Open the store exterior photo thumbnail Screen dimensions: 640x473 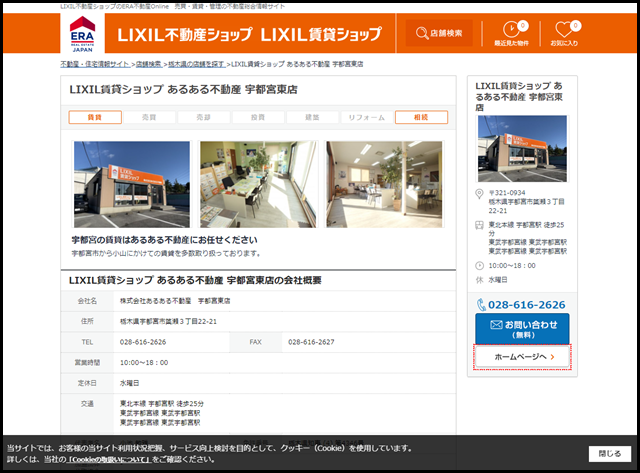pyautogui.click(x=132, y=184)
